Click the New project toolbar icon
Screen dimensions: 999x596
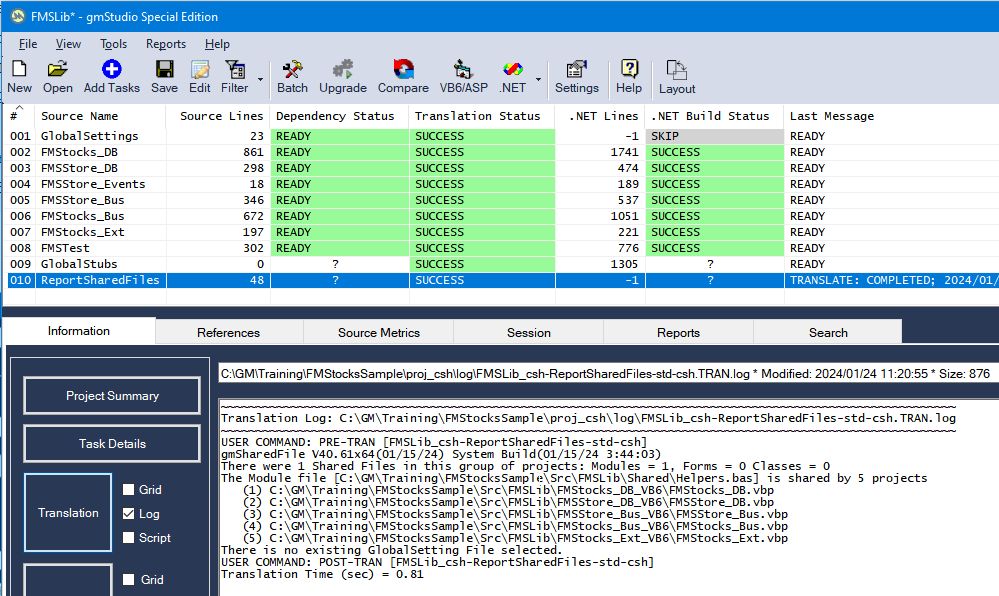tap(19, 70)
